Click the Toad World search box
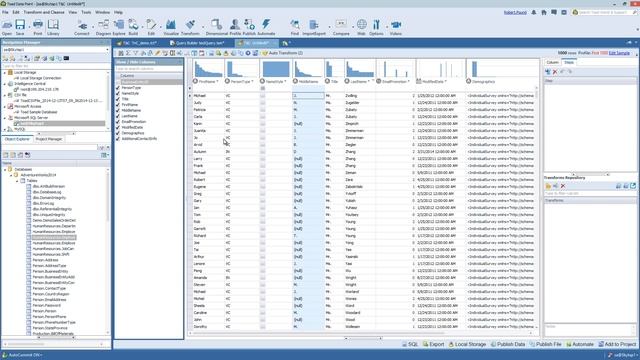Viewport: 640px width, 360px height. pyautogui.click(x=604, y=12)
